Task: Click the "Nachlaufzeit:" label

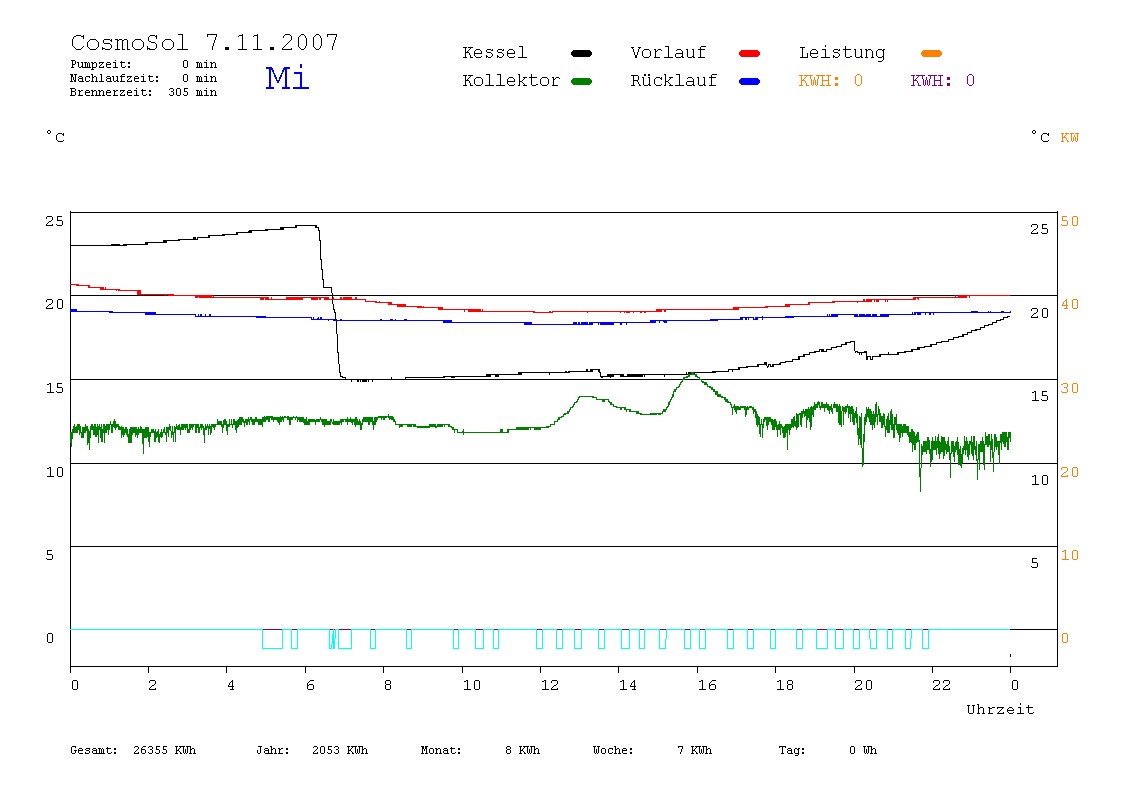Action: pos(115,78)
